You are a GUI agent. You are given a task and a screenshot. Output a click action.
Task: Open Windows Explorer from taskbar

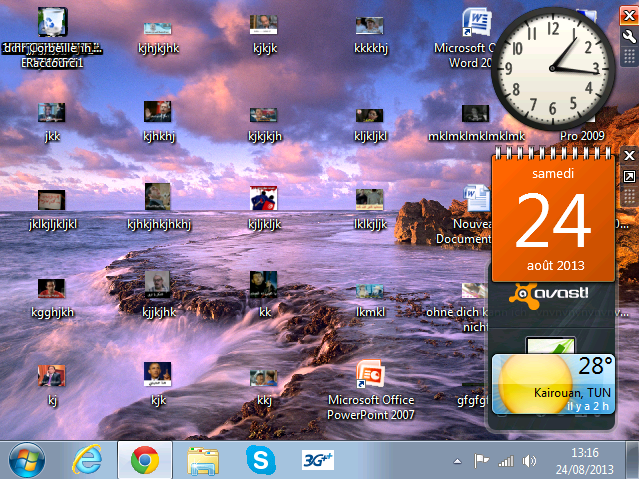(203, 461)
